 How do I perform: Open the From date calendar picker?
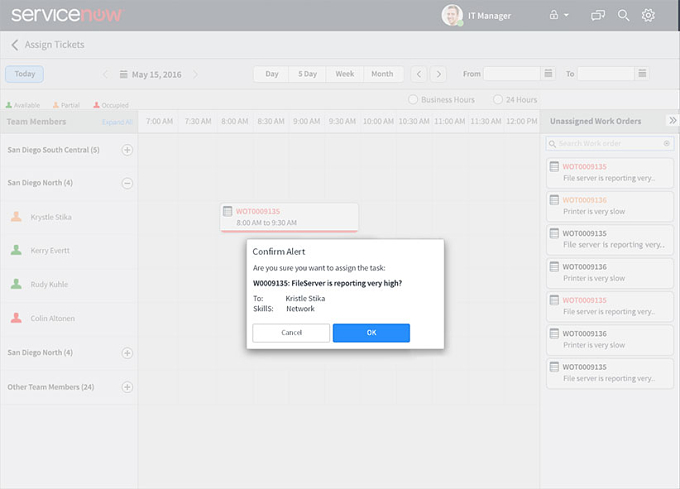[548, 74]
